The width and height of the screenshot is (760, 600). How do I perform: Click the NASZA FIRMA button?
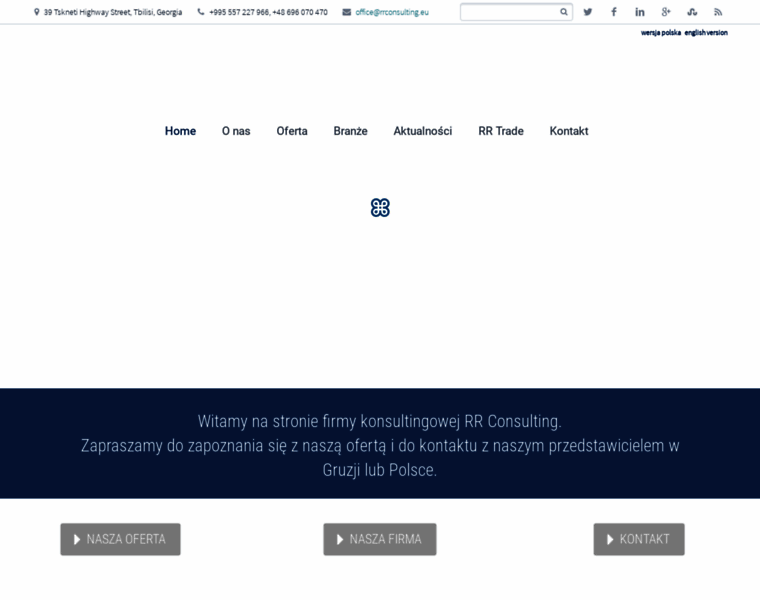tap(380, 539)
